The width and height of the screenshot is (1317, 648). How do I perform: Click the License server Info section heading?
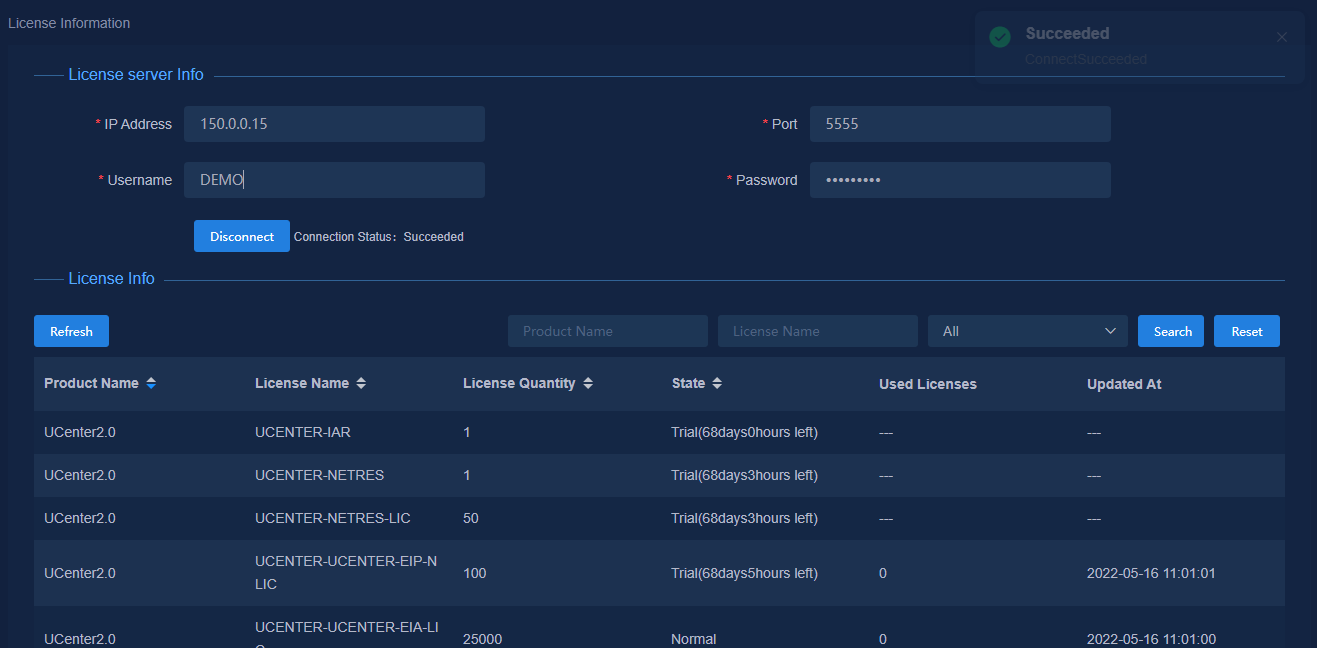point(136,75)
